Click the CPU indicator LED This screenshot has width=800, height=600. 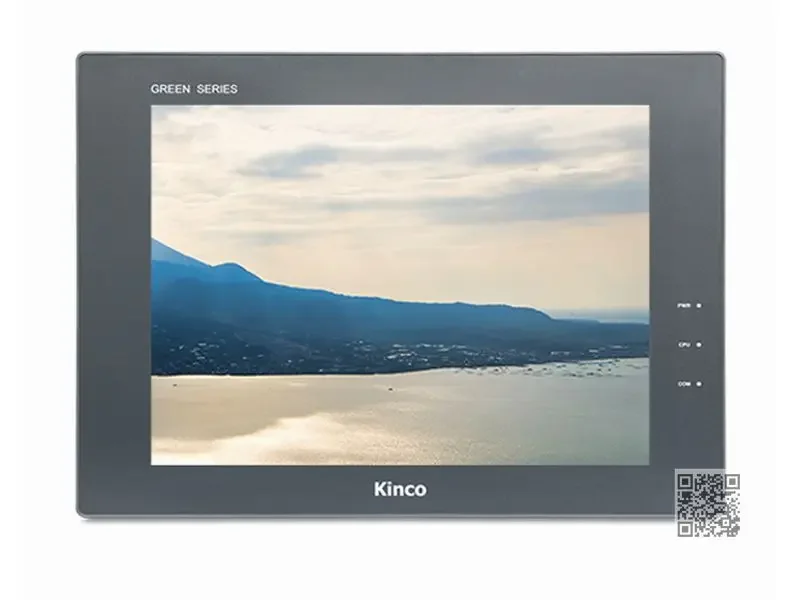tap(698, 345)
